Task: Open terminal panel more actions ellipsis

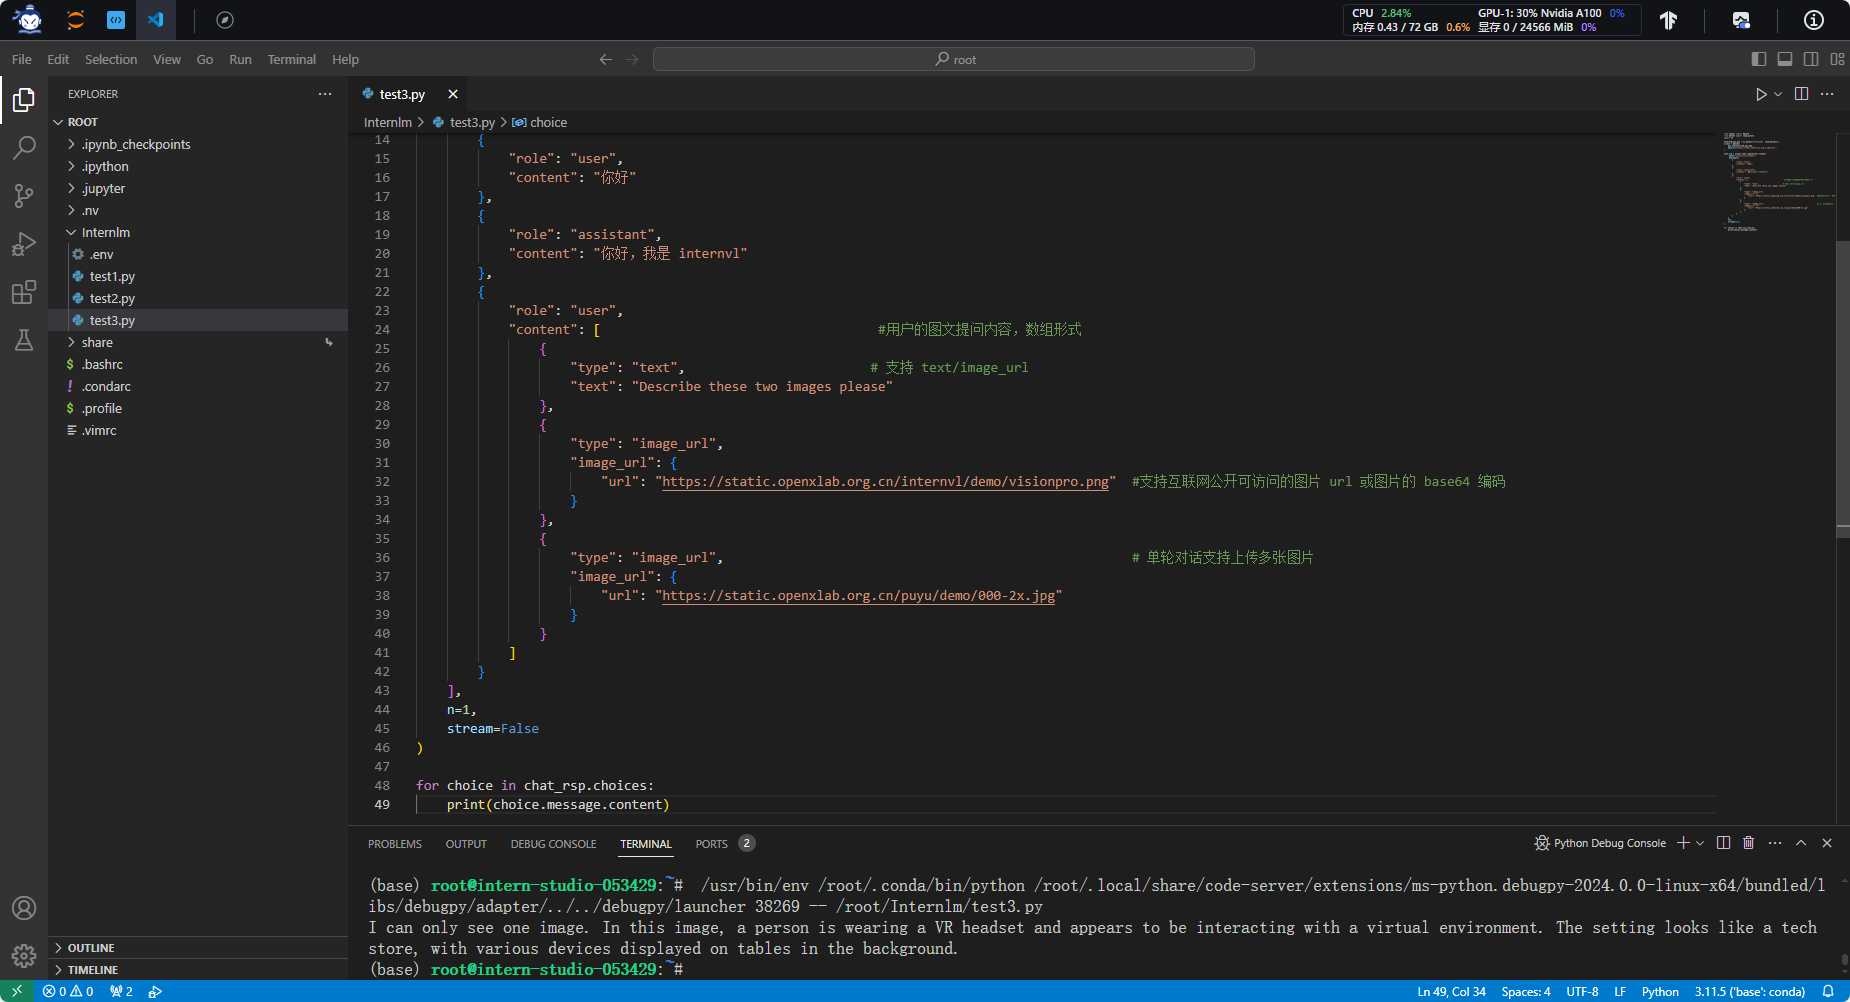Action: tap(1775, 843)
